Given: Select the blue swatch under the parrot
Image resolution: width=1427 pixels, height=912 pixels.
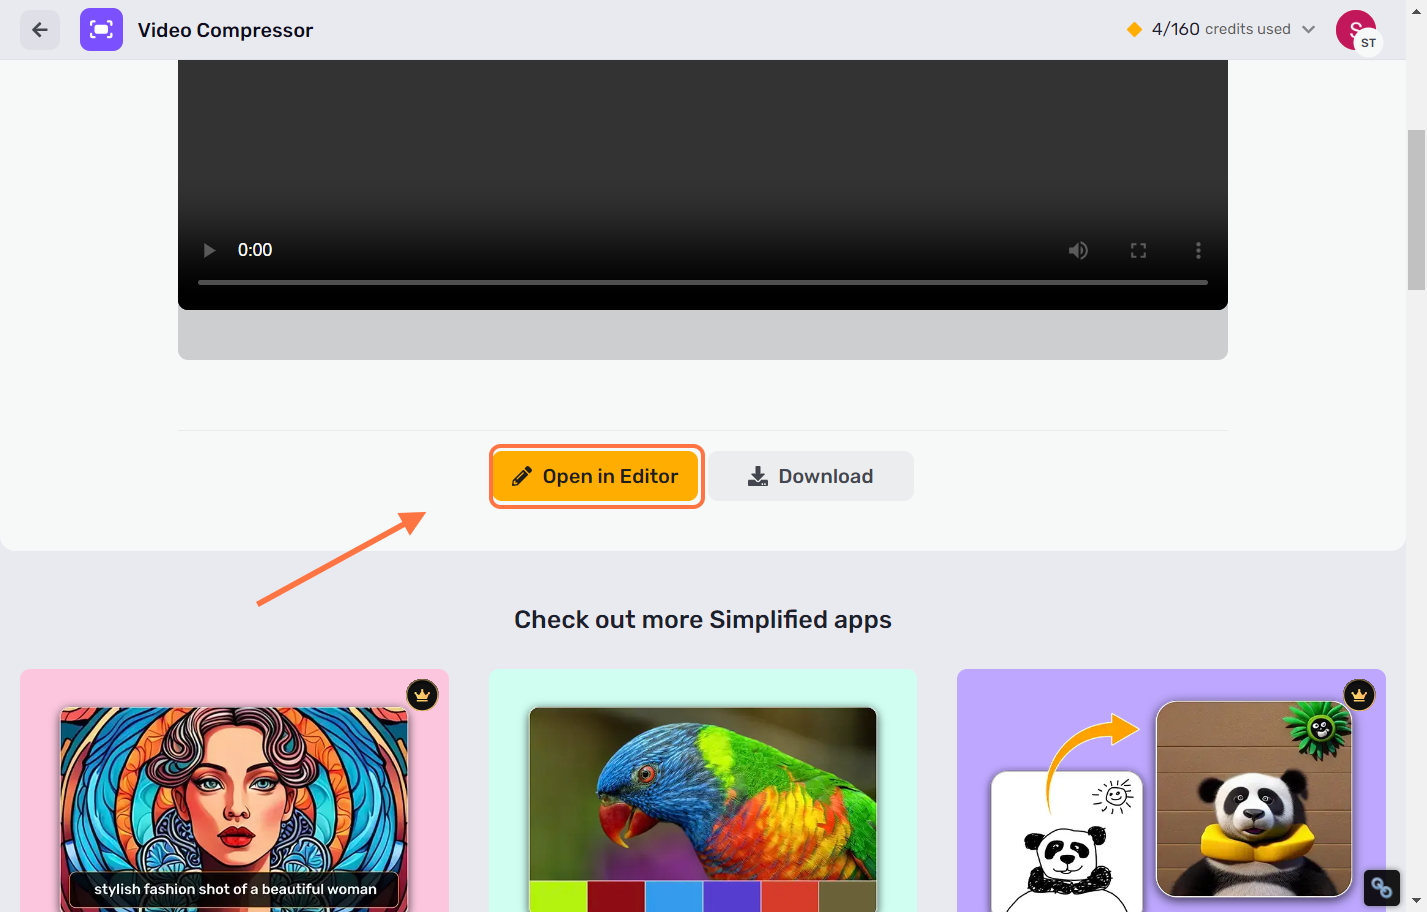Looking at the screenshot, I should point(674,896).
